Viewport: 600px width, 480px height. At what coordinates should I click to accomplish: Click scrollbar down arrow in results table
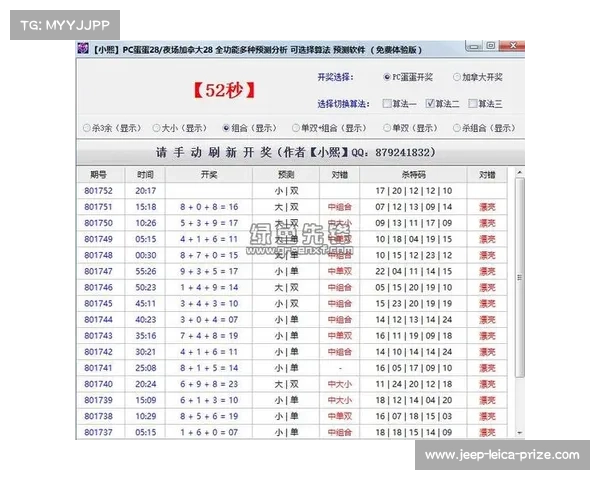[520, 433]
